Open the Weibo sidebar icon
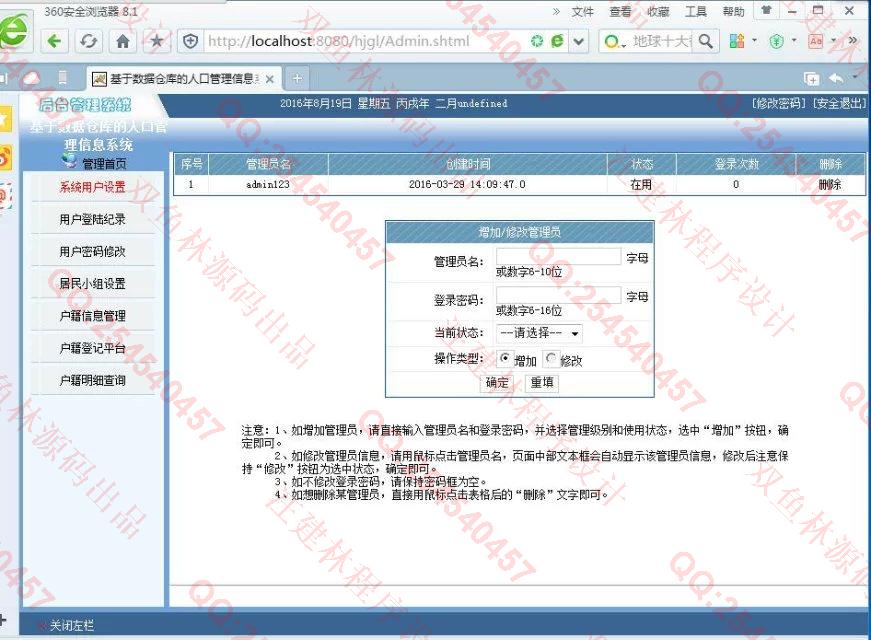 click(5, 158)
